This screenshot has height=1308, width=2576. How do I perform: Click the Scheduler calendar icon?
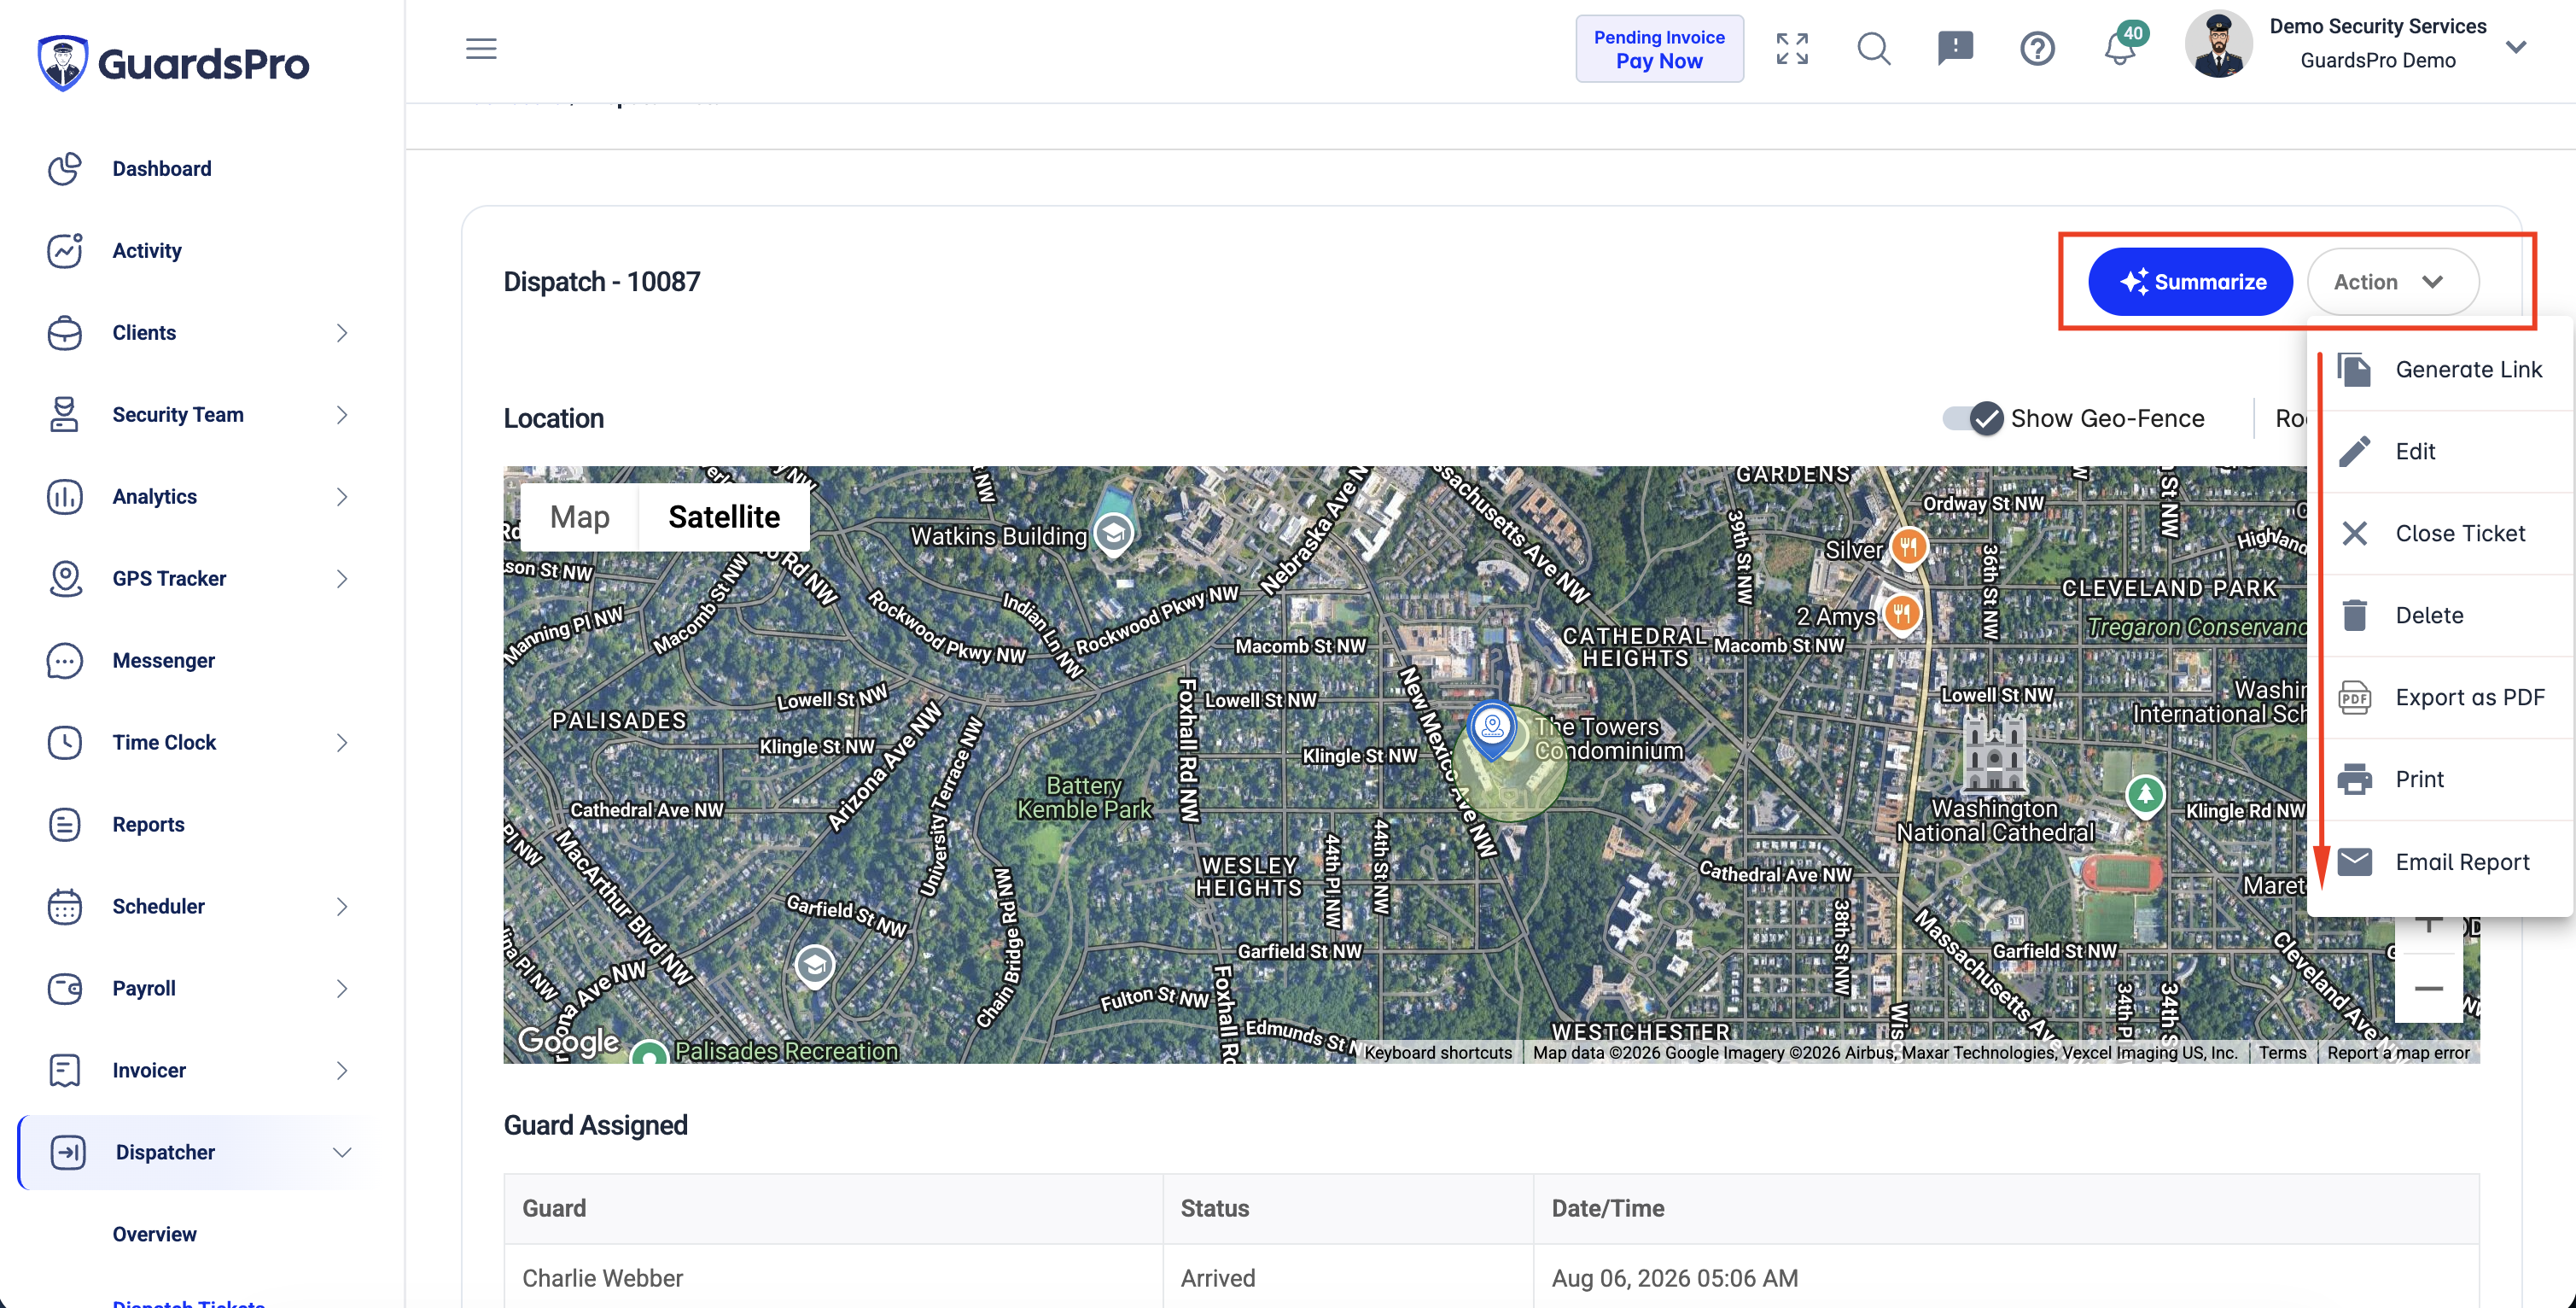click(65, 906)
